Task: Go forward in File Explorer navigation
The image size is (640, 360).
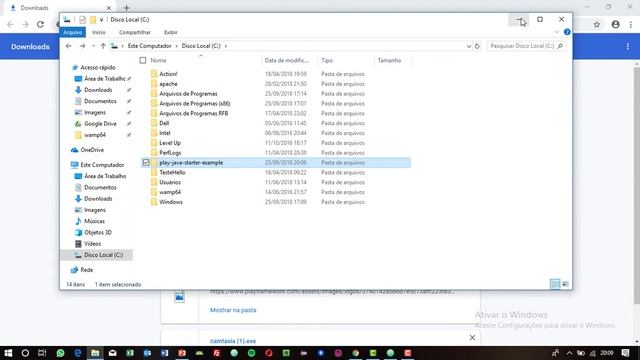Action: pyautogui.click(x=82, y=46)
